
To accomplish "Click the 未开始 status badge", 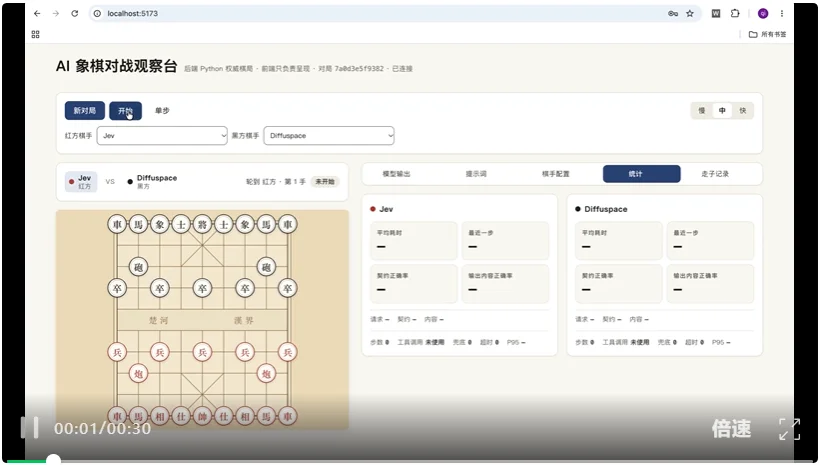I will (325, 182).
